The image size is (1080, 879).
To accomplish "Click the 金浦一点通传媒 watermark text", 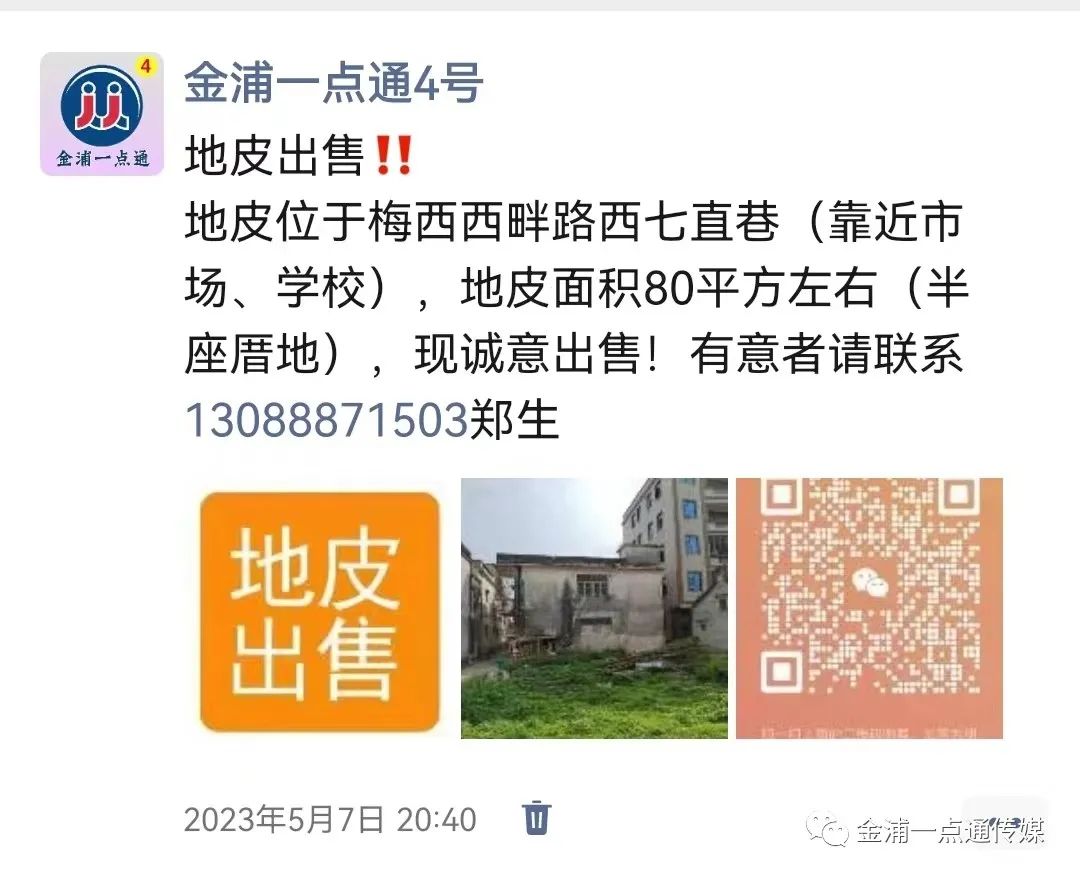I will pos(951,831).
